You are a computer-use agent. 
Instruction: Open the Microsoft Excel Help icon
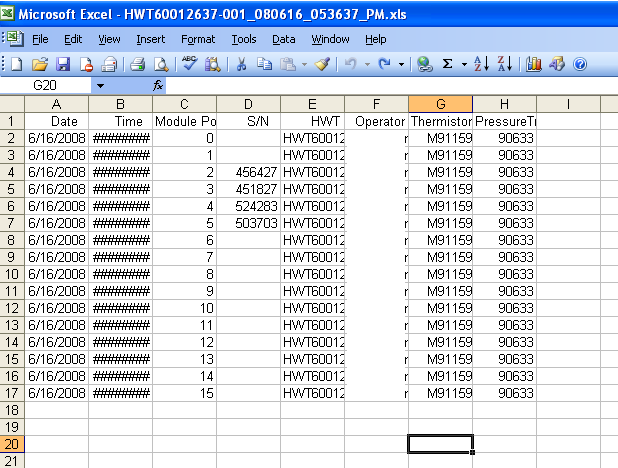[579, 64]
